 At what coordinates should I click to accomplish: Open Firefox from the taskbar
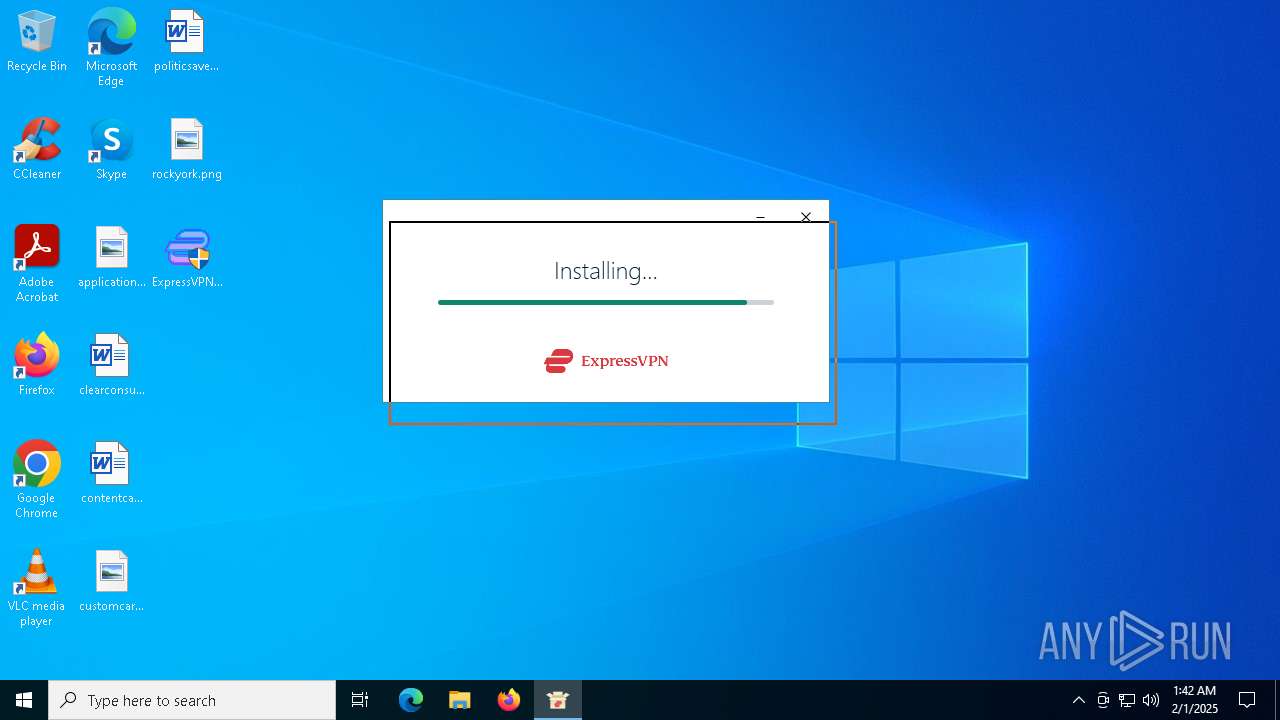coord(509,700)
